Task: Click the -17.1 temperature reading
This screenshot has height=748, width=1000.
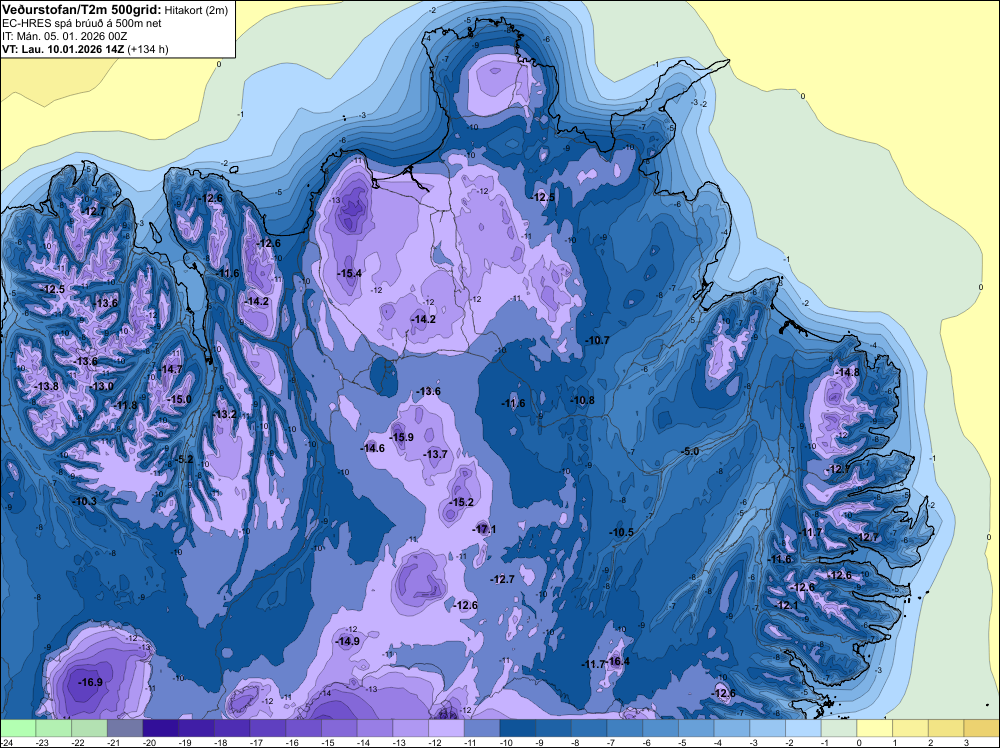Action: point(484,529)
